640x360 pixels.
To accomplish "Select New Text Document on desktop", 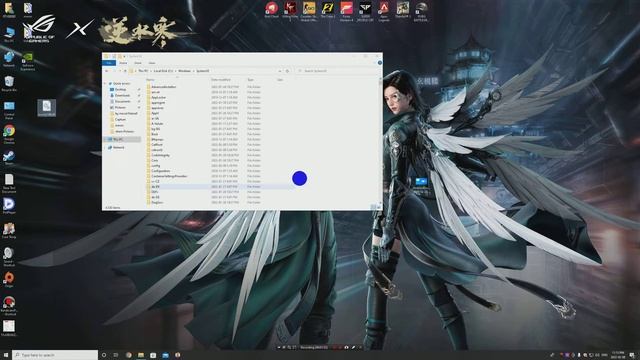I will (x=9, y=183).
